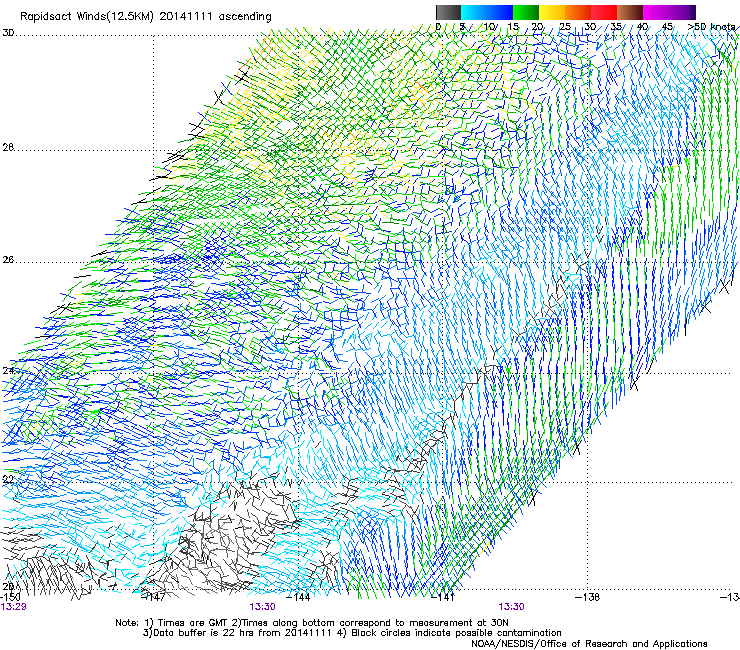
Task: Click the '>50 knots' legend label
Action: click(711, 27)
